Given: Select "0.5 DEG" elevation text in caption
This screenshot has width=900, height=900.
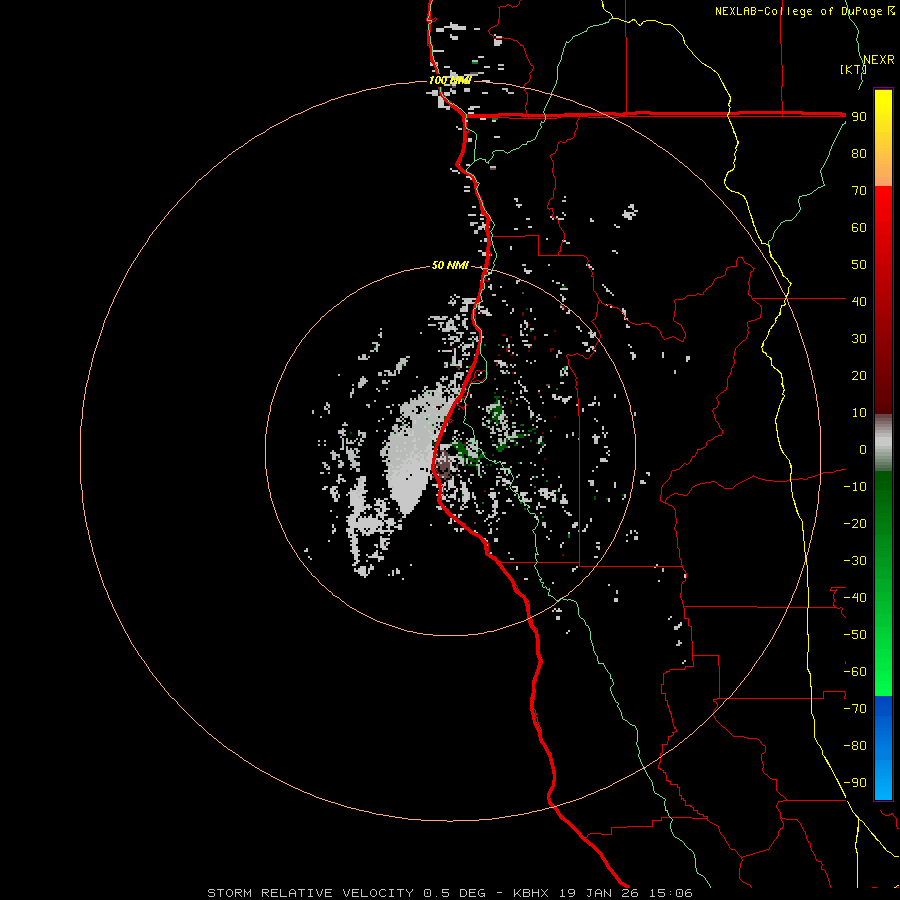Looking at the screenshot, I should tap(455, 893).
